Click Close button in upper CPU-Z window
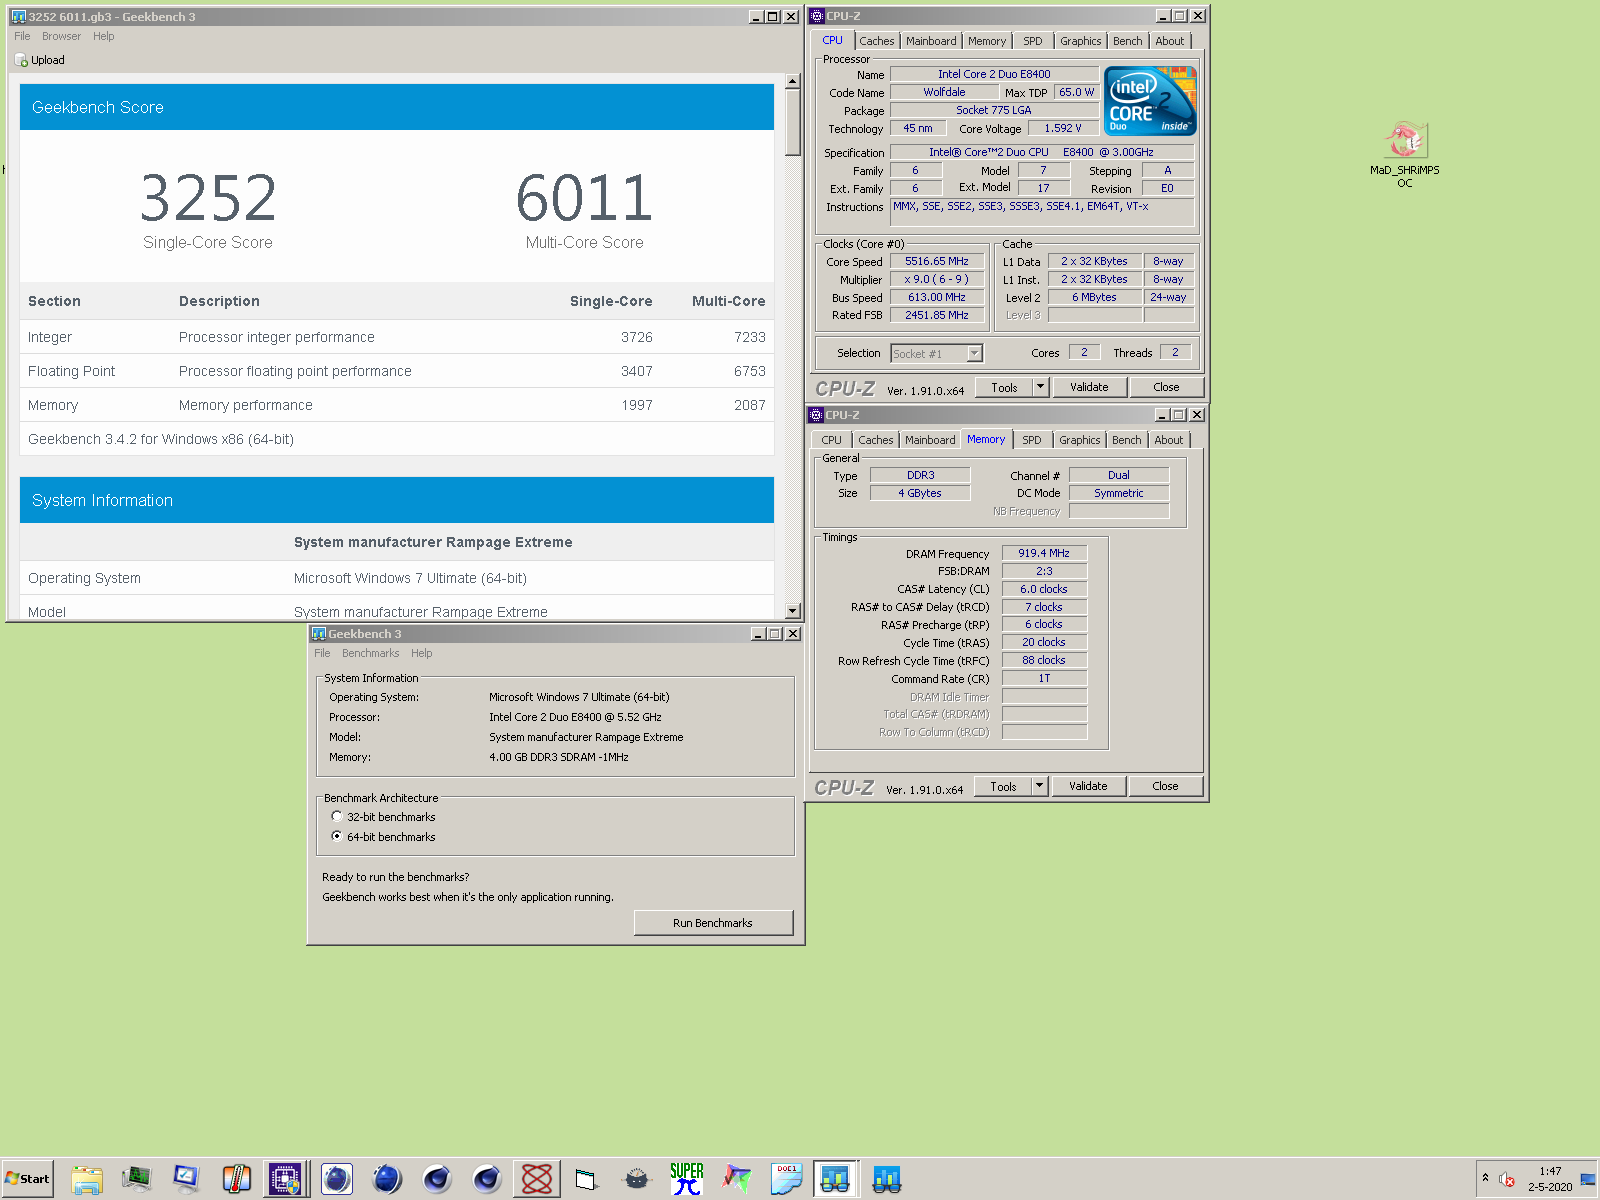Image resolution: width=1600 pixels, height=1200 pixels. tap(1166, 387)
